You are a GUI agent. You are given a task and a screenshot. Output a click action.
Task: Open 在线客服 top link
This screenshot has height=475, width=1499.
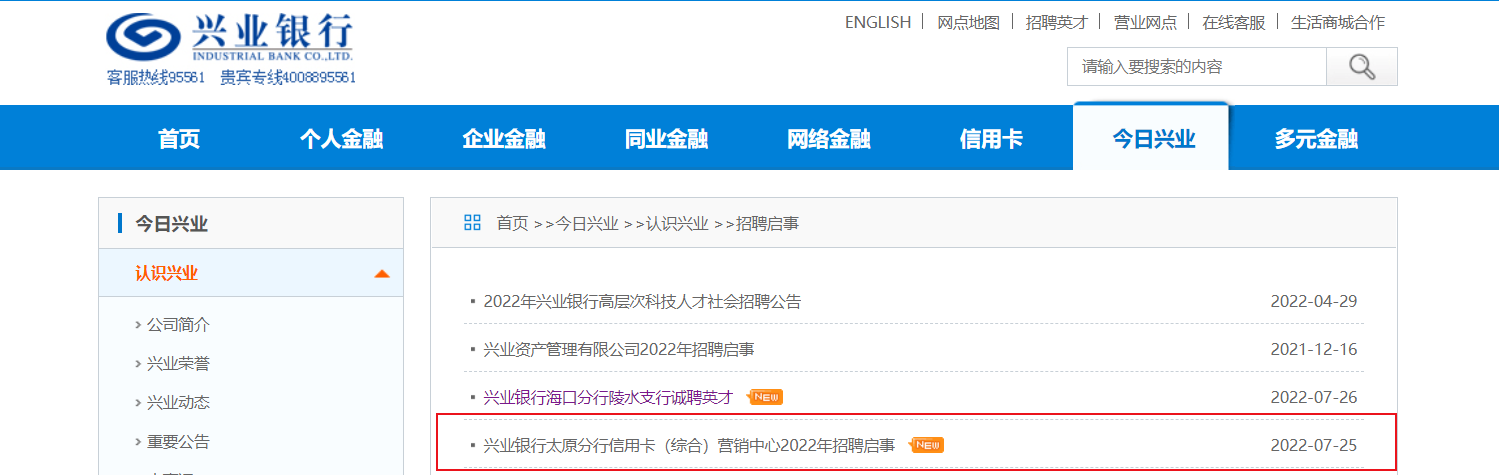pos(1234,22)
